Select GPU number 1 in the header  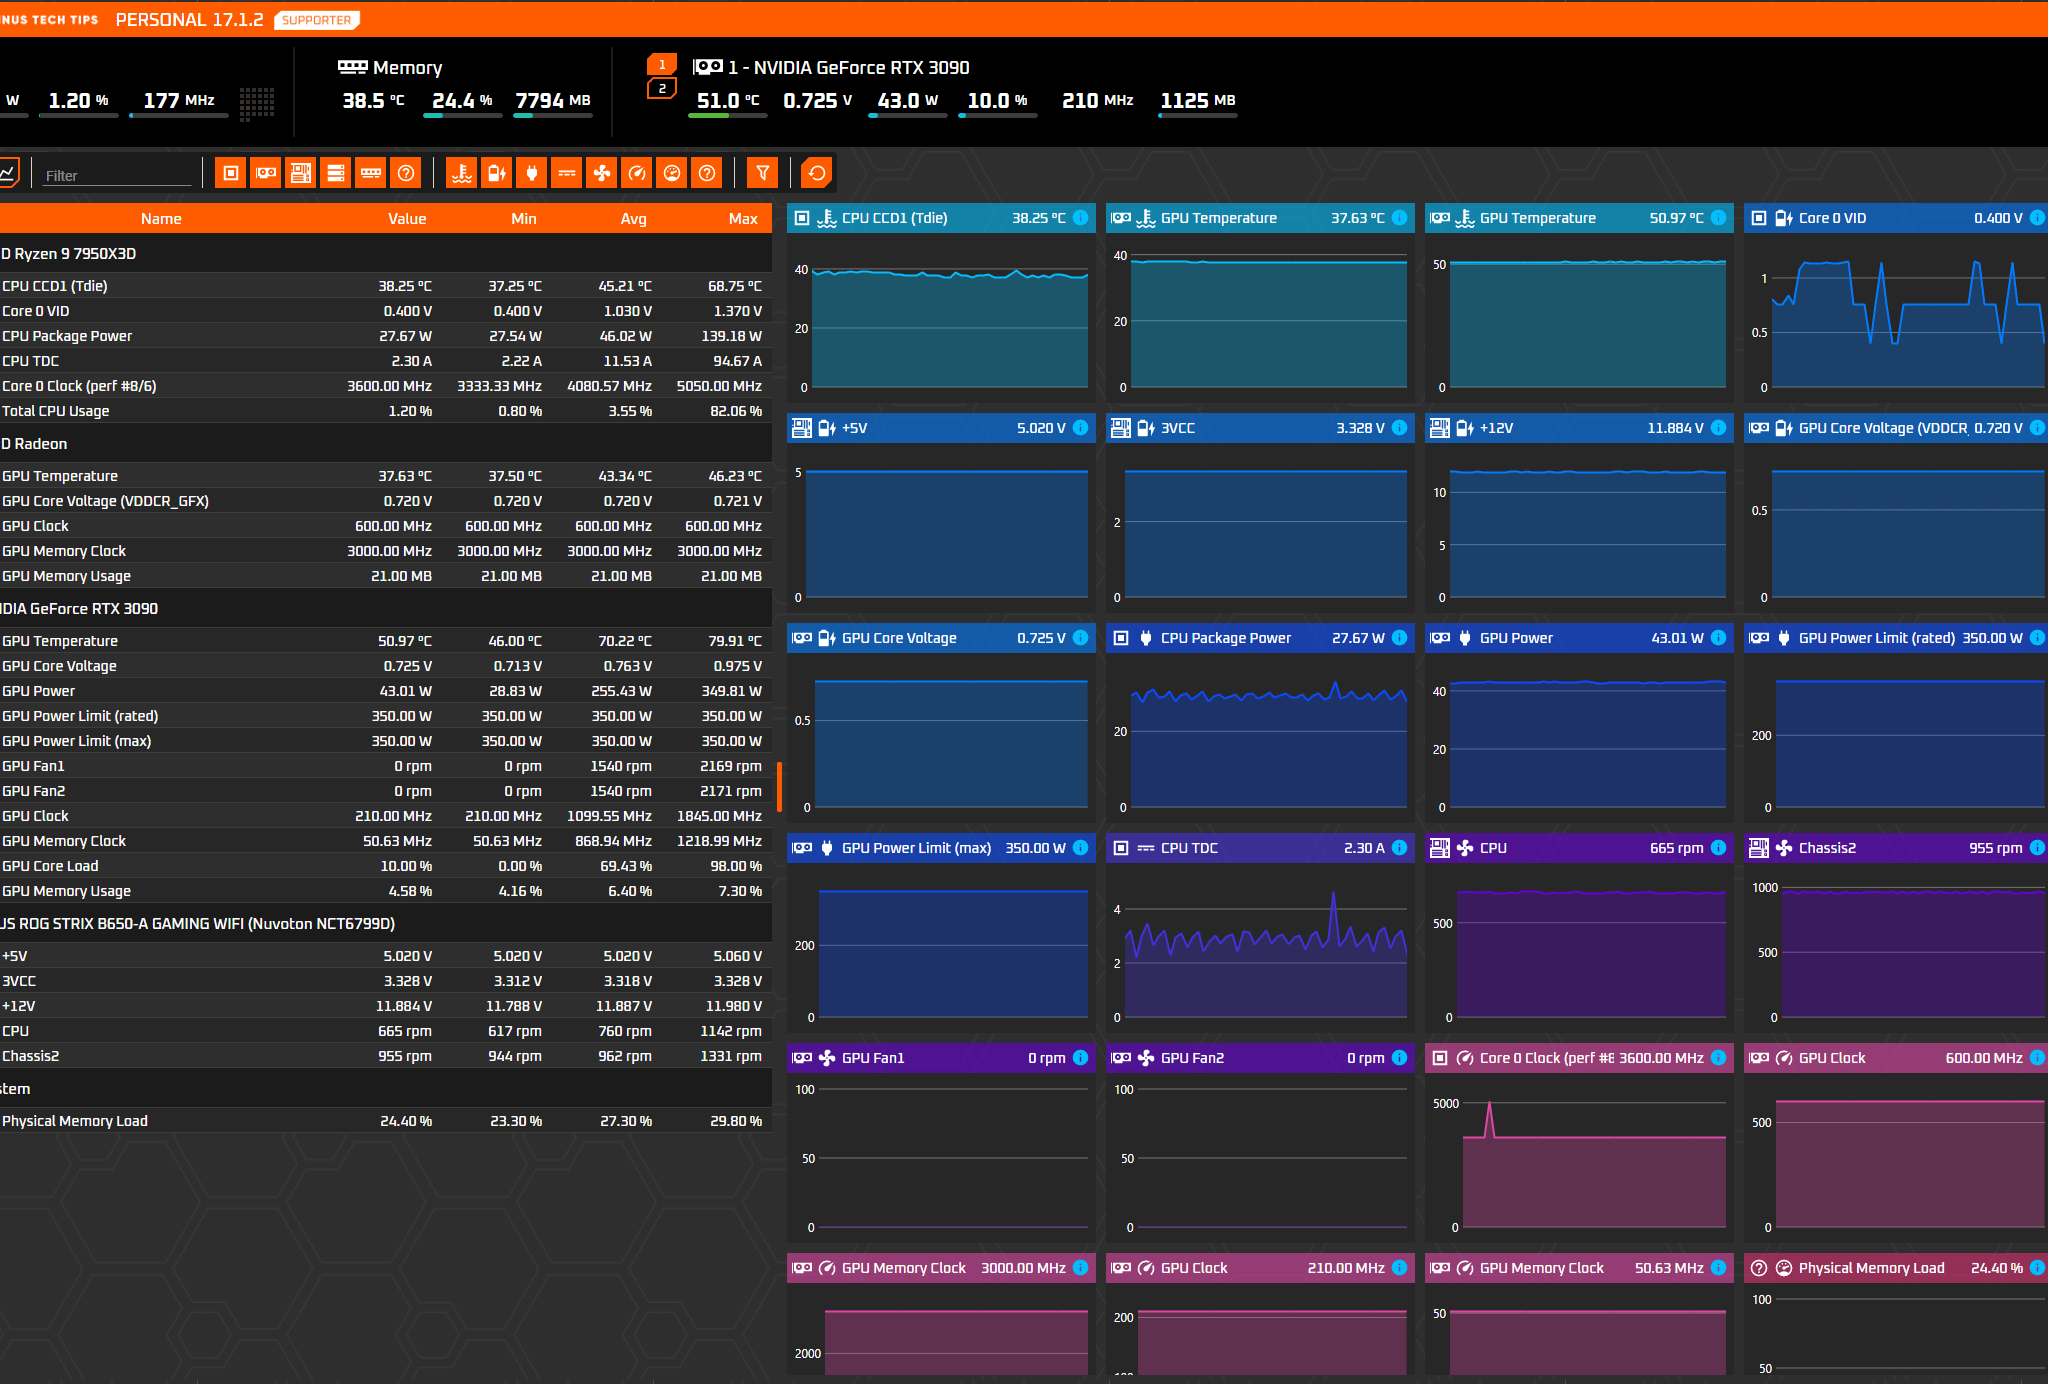point(662,65)
